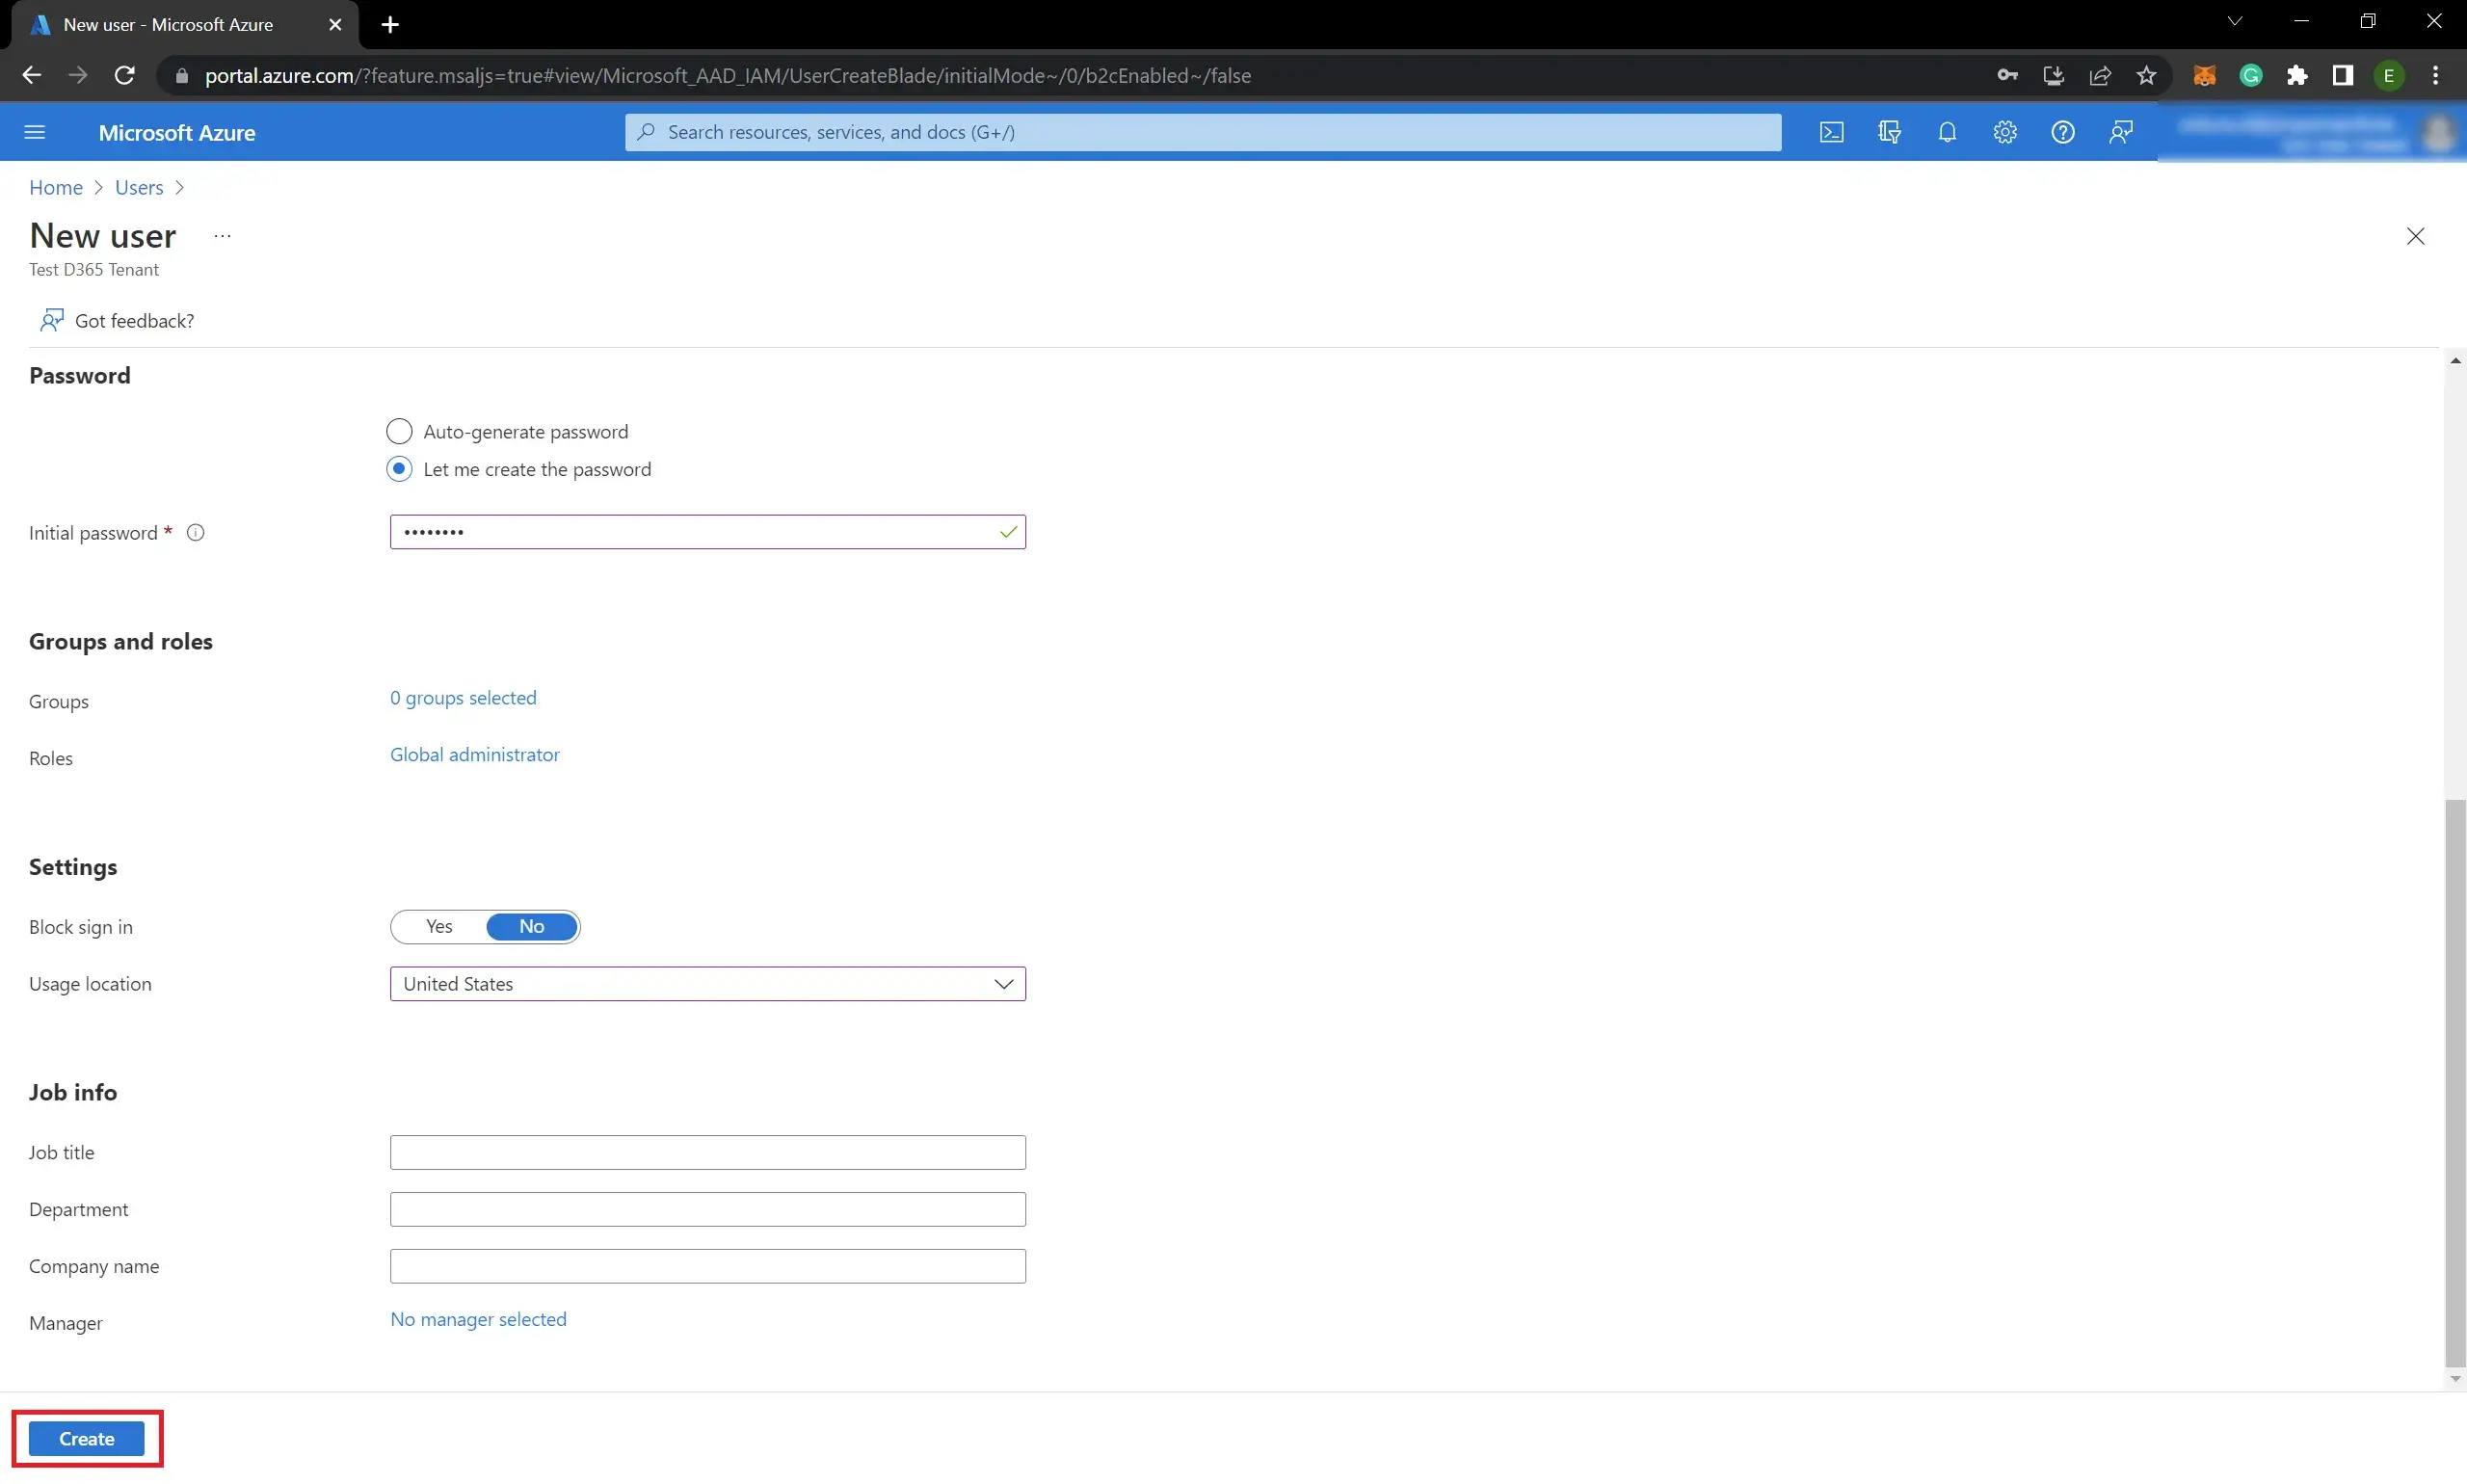Screen dimensions: 2467x1484
Task: Click the Users breadcrumb link
Action: [139, 187]
